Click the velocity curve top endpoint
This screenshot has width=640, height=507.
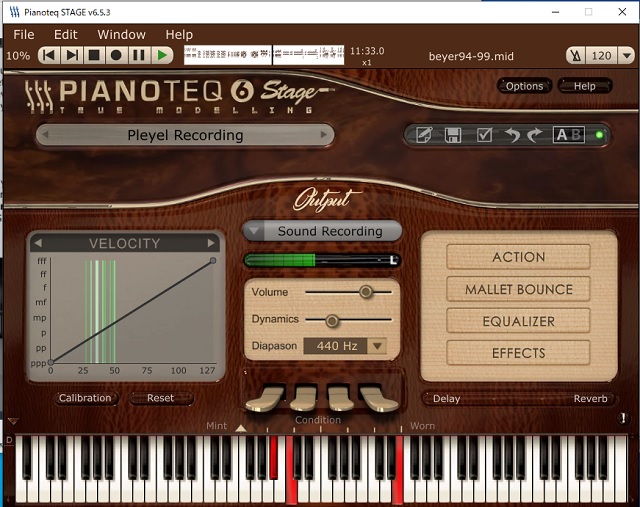click(x=213, y=260)
